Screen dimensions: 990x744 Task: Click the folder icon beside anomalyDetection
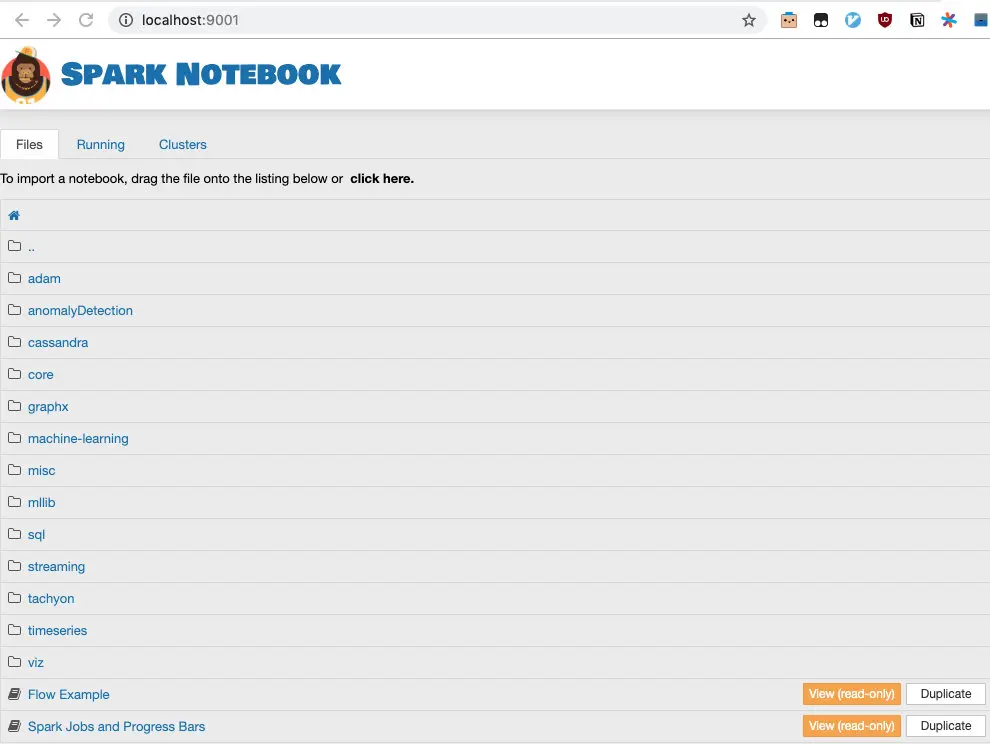click(x=15, y=309)
